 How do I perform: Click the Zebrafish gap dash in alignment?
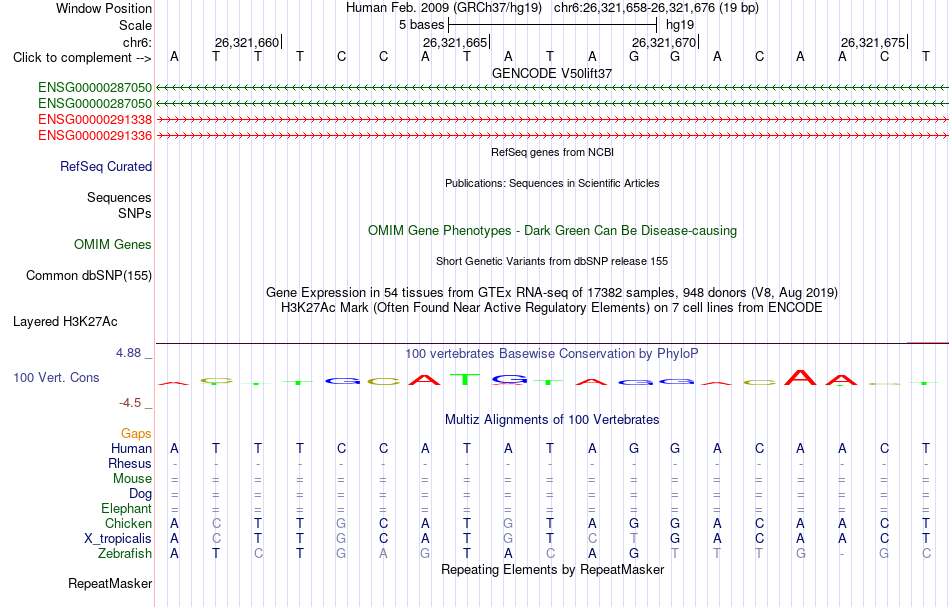pos(842,554)
